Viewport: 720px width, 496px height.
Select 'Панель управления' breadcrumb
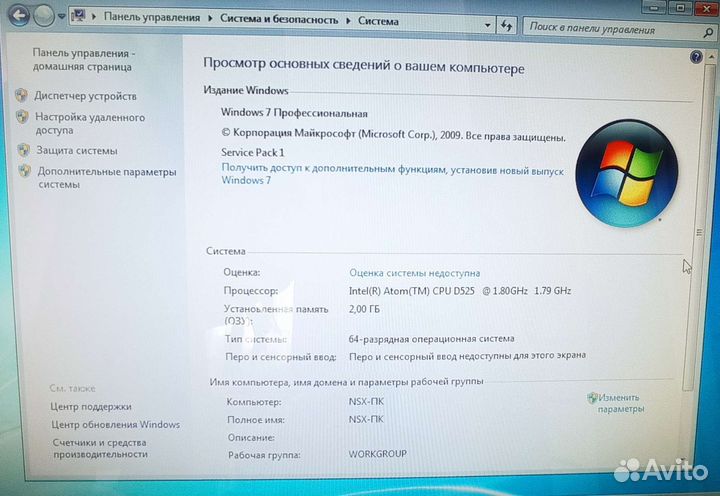(x=152, y=17)
